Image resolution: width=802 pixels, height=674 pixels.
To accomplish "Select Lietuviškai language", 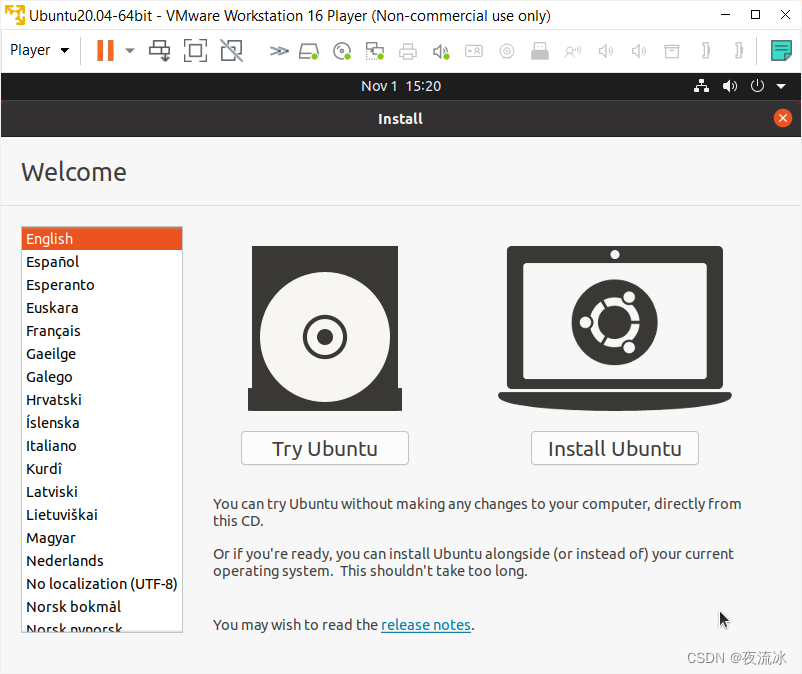I will tap(102, 515).
